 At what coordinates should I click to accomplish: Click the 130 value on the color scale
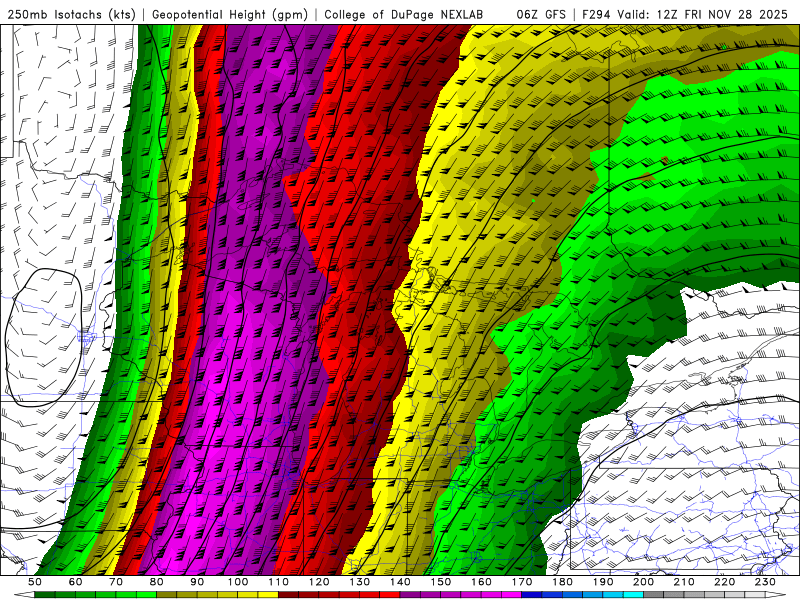click(x=360, y=582)
